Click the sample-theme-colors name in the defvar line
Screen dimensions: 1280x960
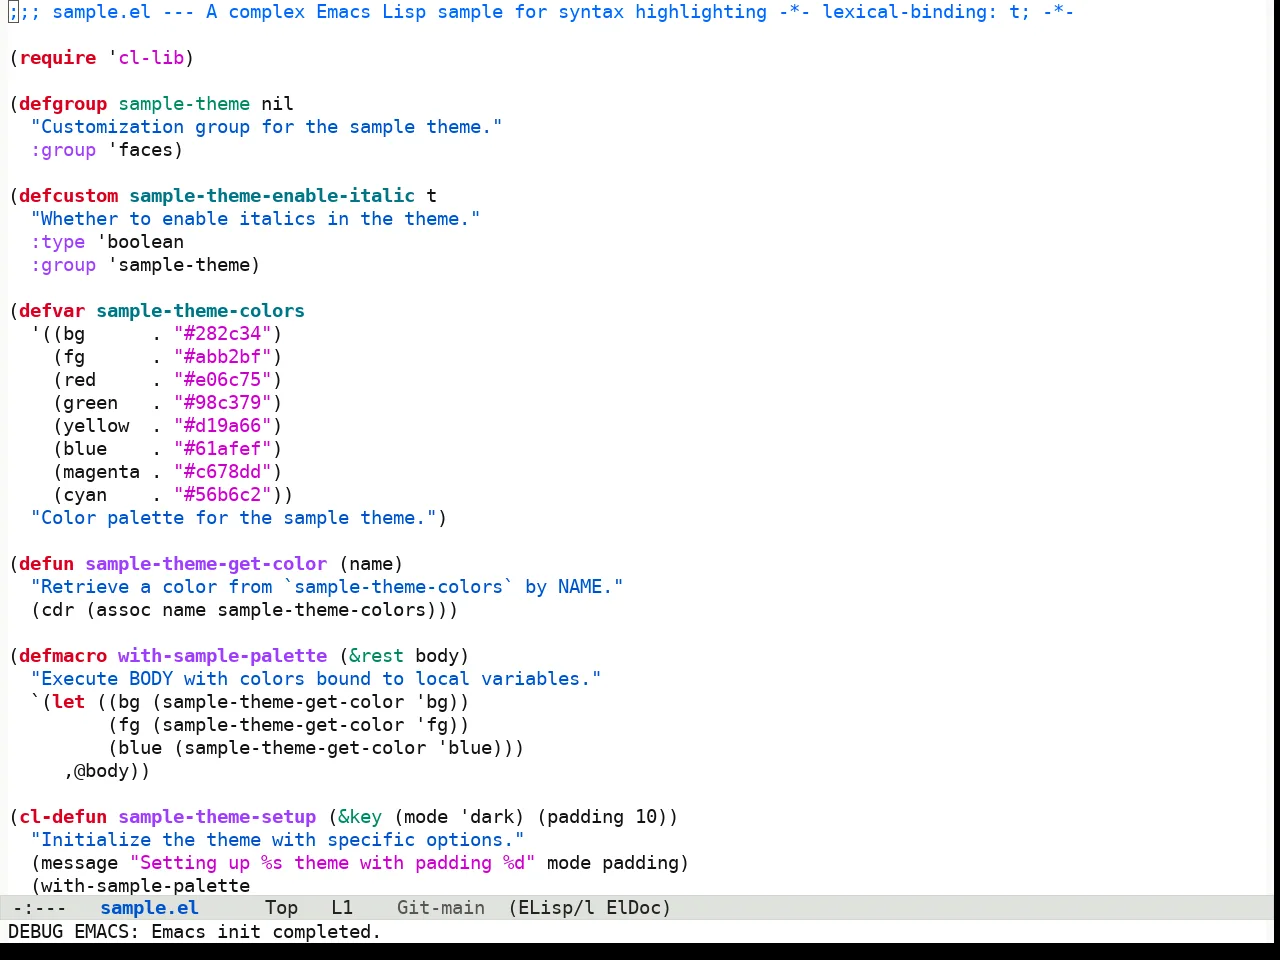coord(200,310)
